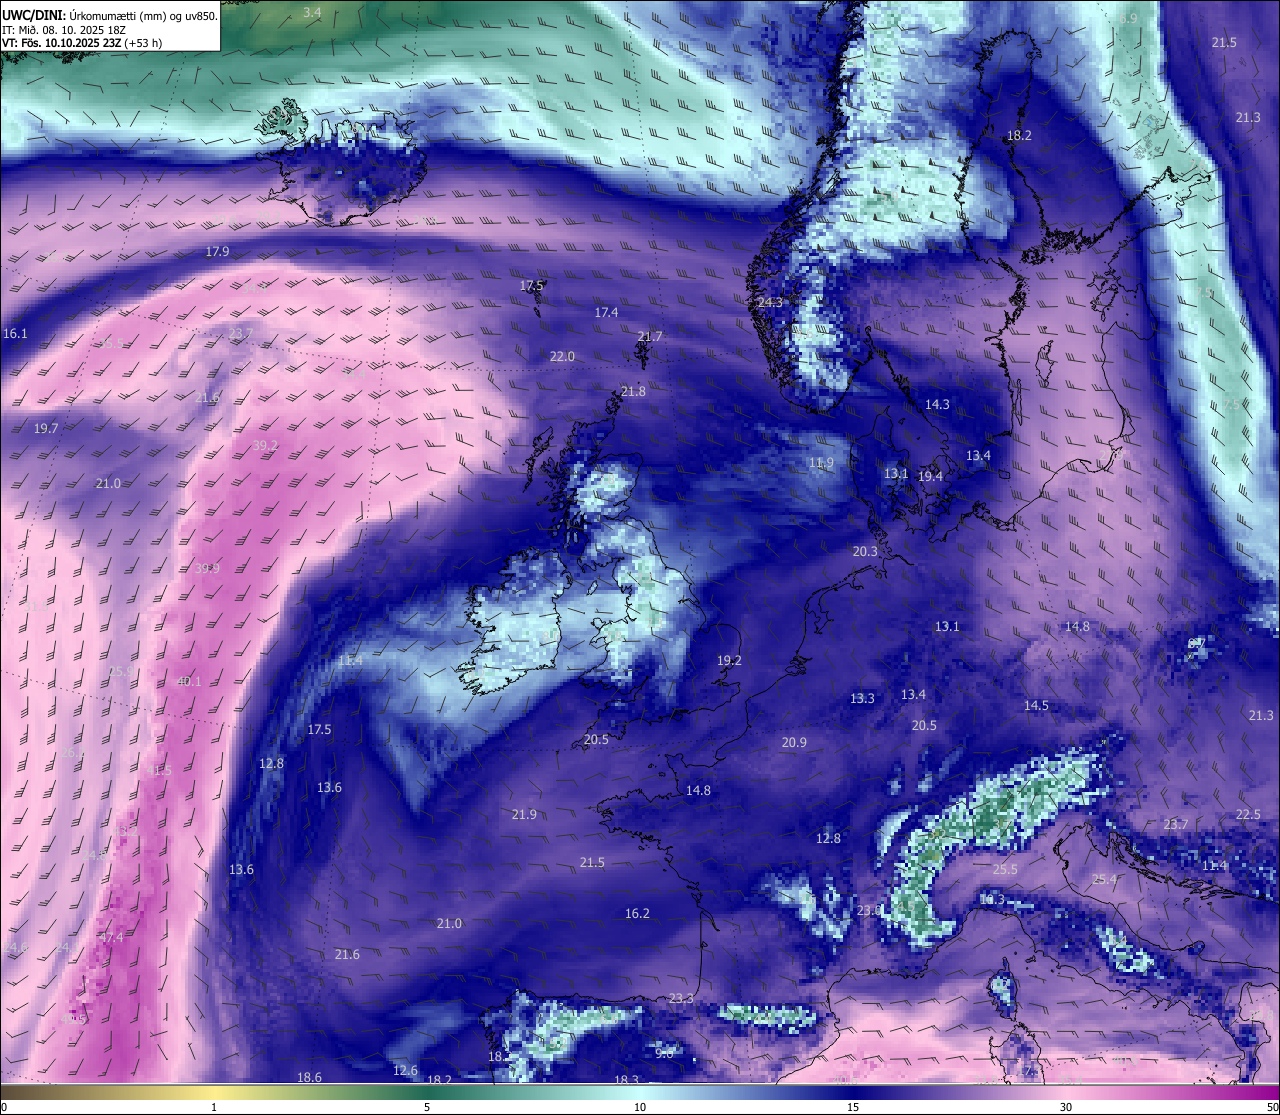Click the value 11.9 over the North Sea
This screenshot has height=1115, width=1280.
click(821, 462)
